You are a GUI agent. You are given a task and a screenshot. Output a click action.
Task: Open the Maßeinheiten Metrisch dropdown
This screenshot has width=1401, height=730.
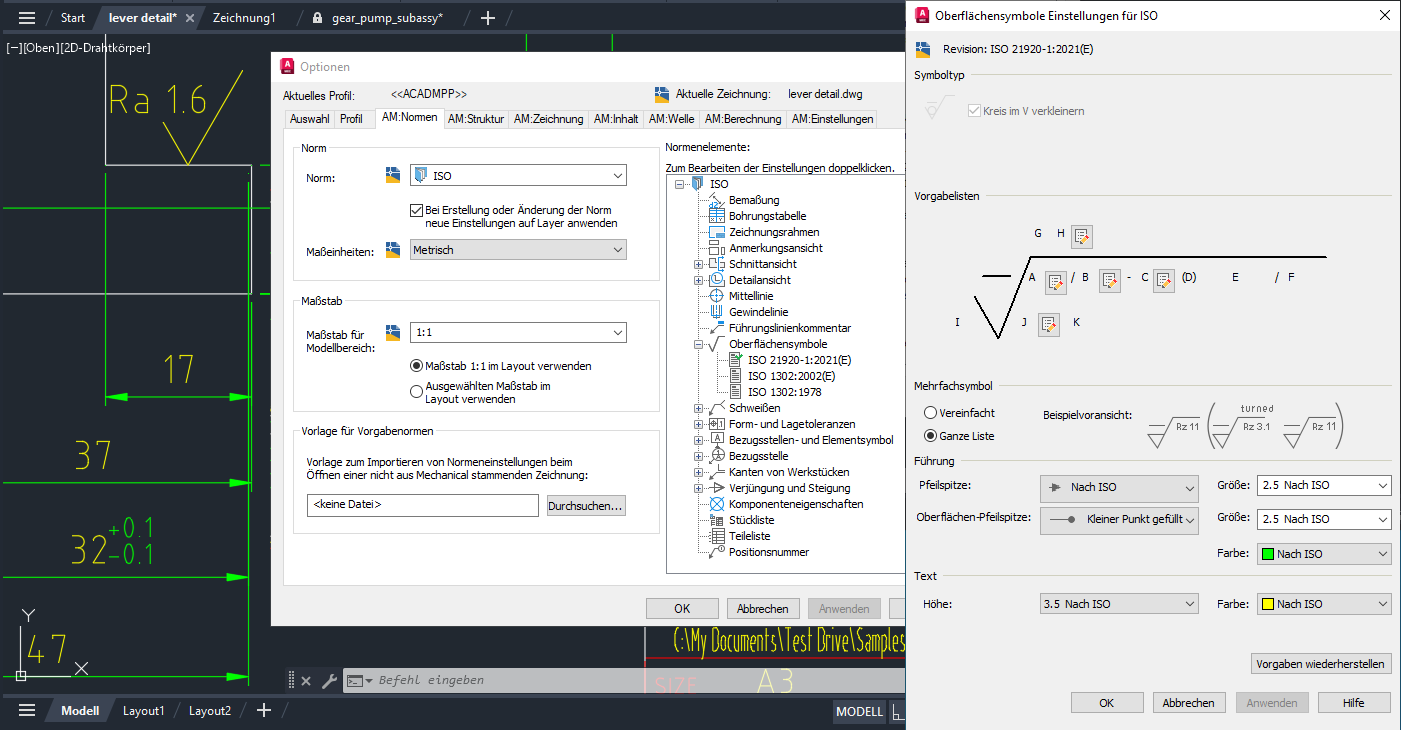518,250
